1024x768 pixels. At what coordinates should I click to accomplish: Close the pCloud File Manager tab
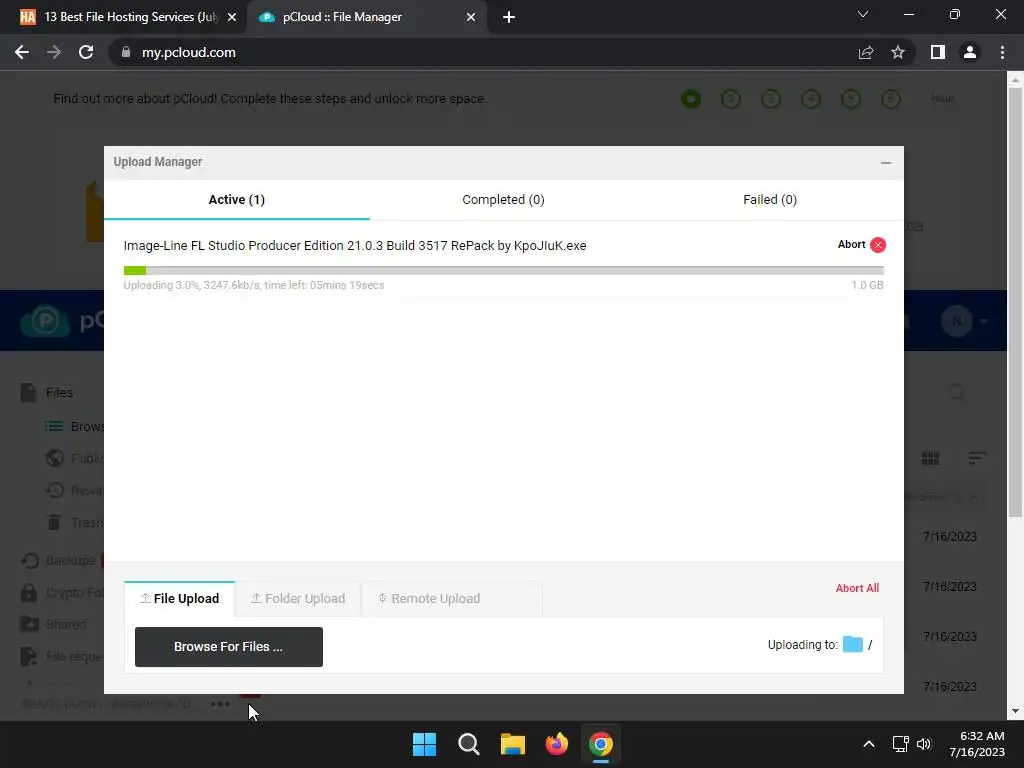click(471, 17)
